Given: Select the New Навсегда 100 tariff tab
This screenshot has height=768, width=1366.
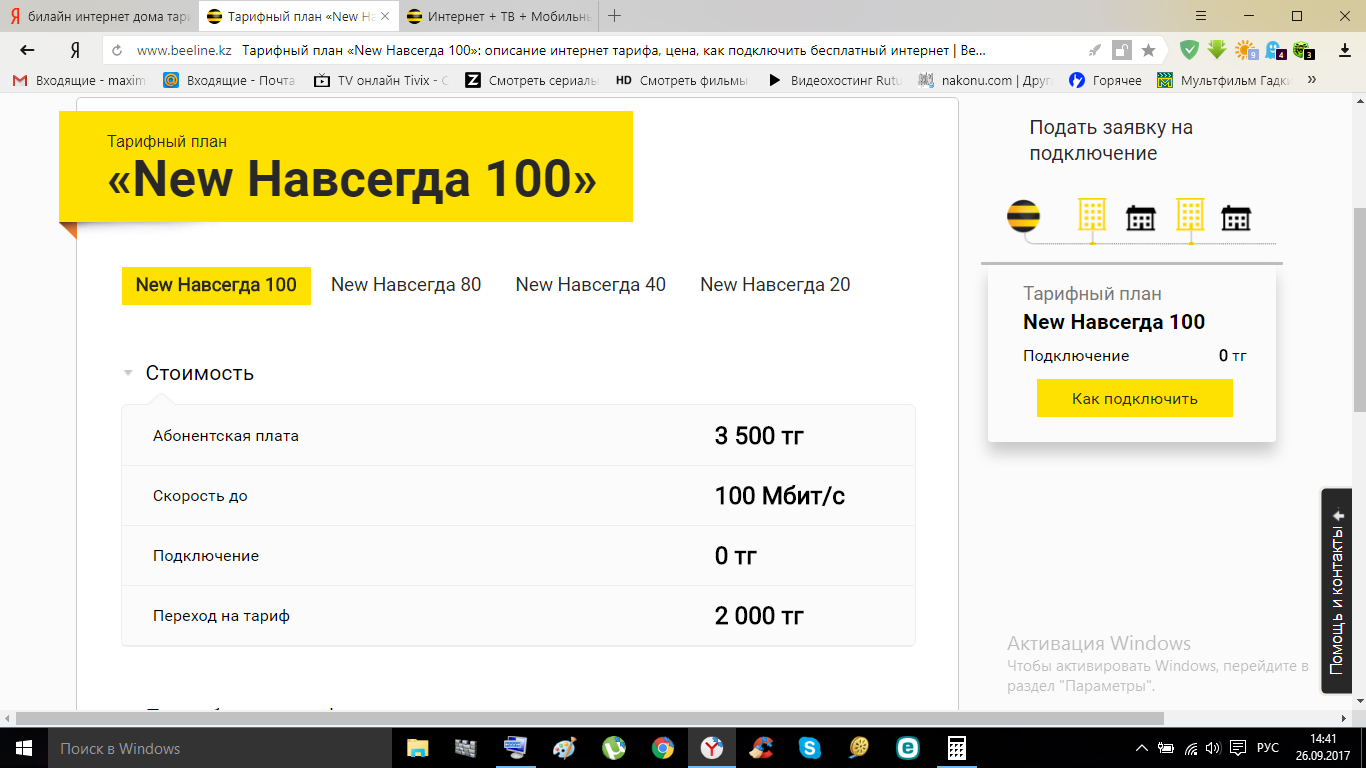Looking at the screenshot, I should pos(216,285).
